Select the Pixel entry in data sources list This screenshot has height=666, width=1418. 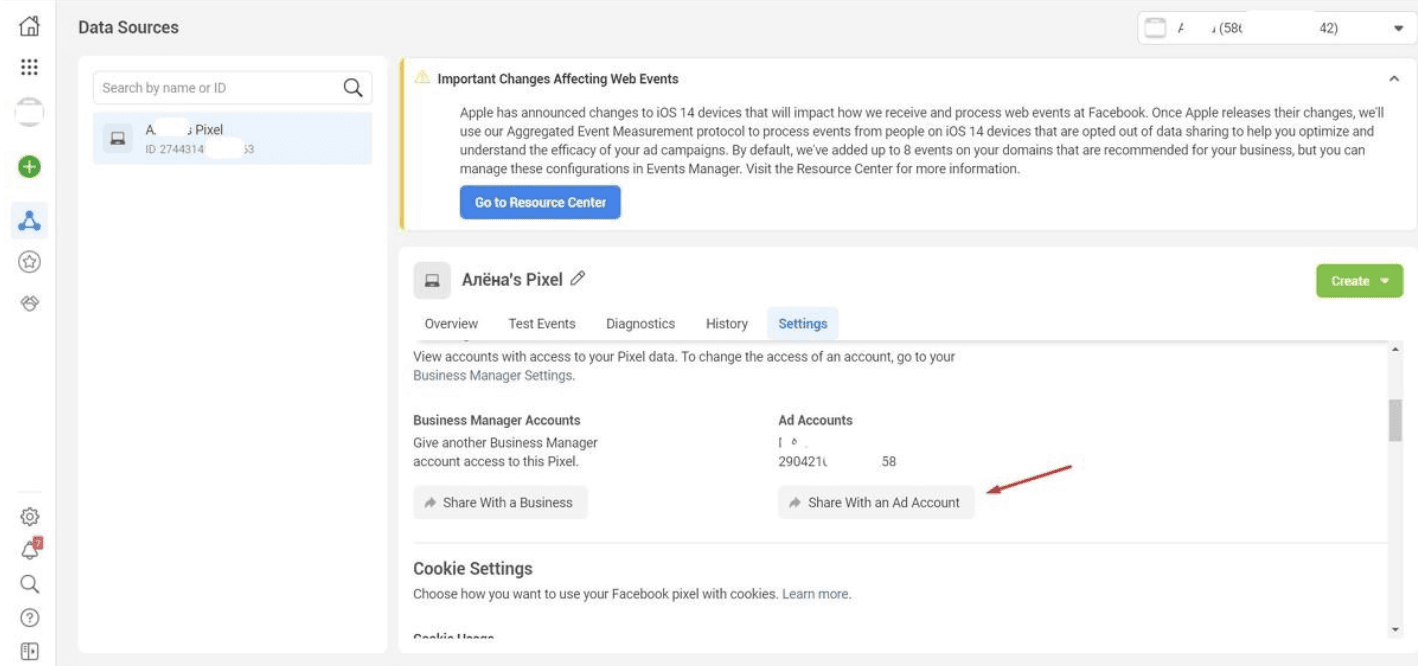click(232, 139)
